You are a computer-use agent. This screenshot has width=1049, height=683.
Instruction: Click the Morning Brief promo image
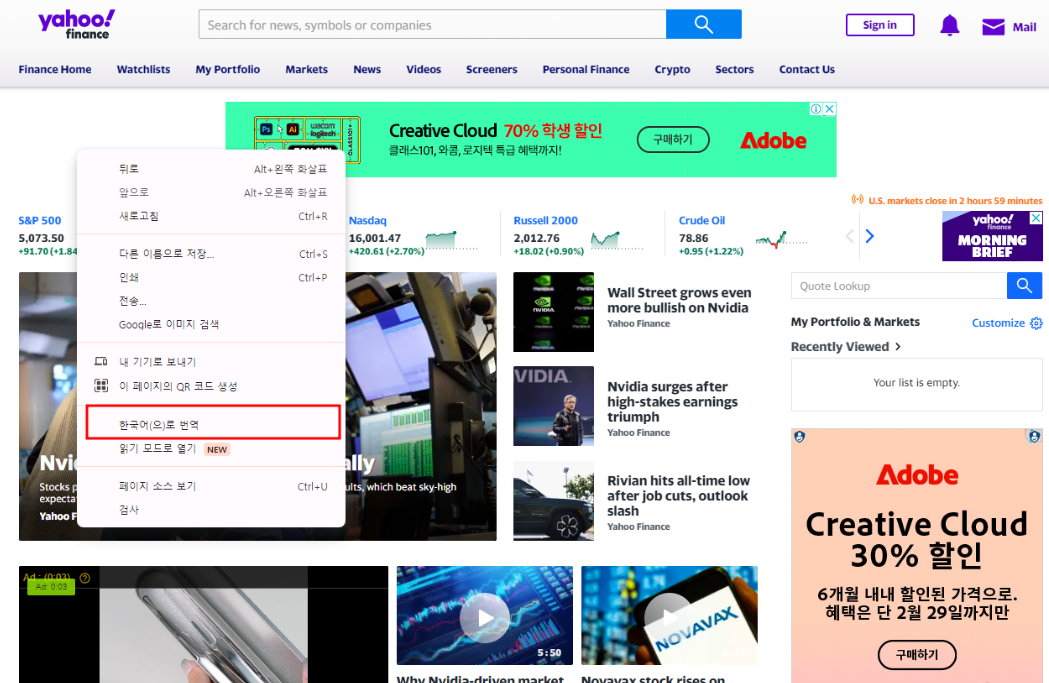click(992, 236)
